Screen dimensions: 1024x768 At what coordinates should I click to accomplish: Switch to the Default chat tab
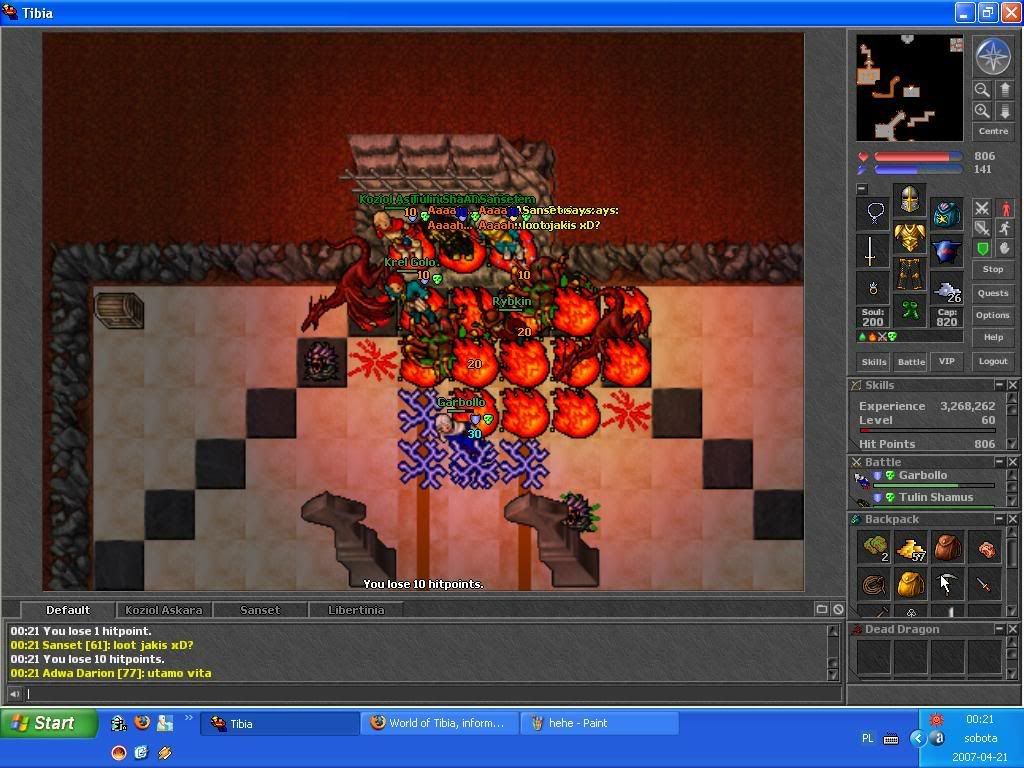point(68,610)
